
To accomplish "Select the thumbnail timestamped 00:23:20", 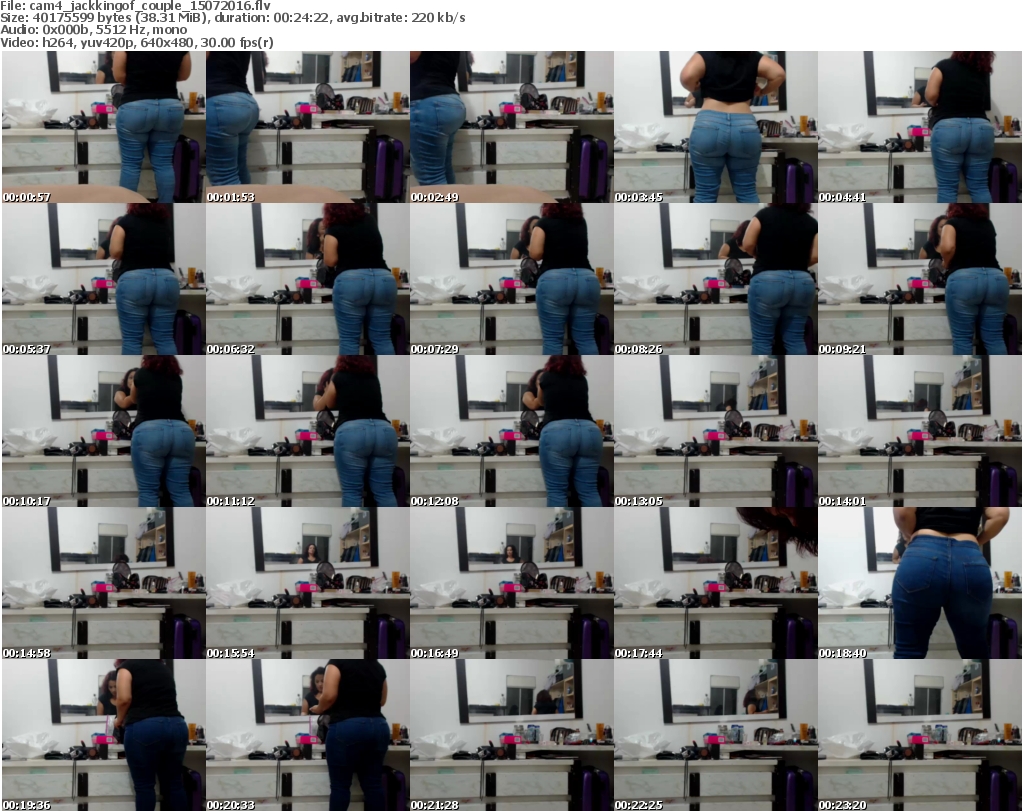I will coord(920,735).
